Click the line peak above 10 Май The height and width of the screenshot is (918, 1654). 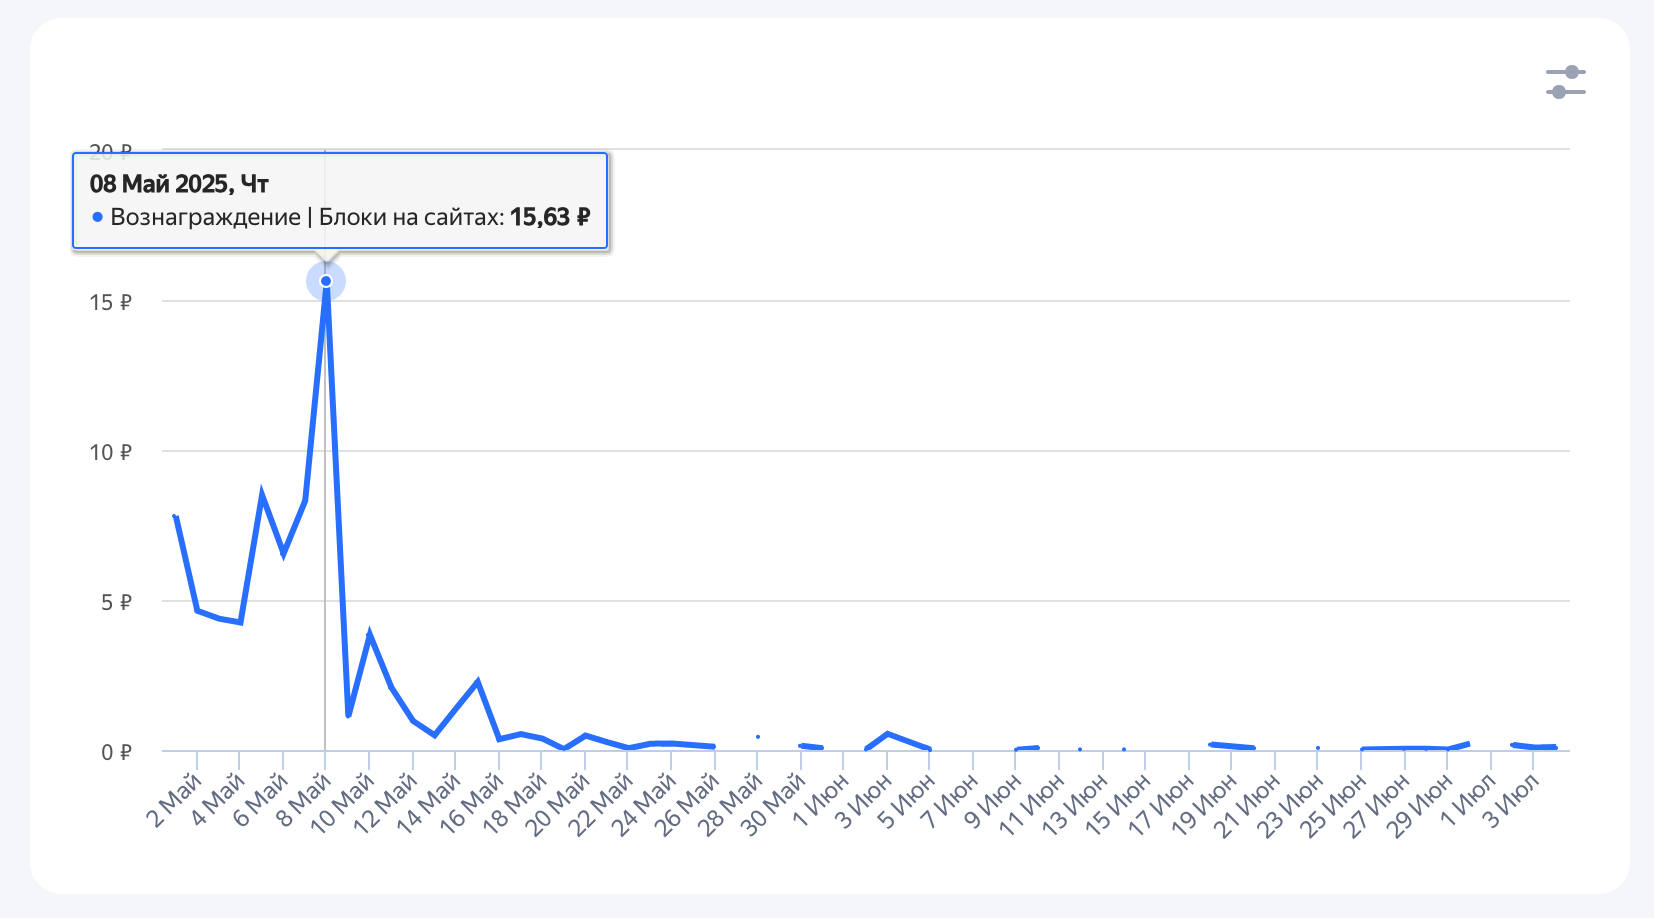click(x=369, y=635)
